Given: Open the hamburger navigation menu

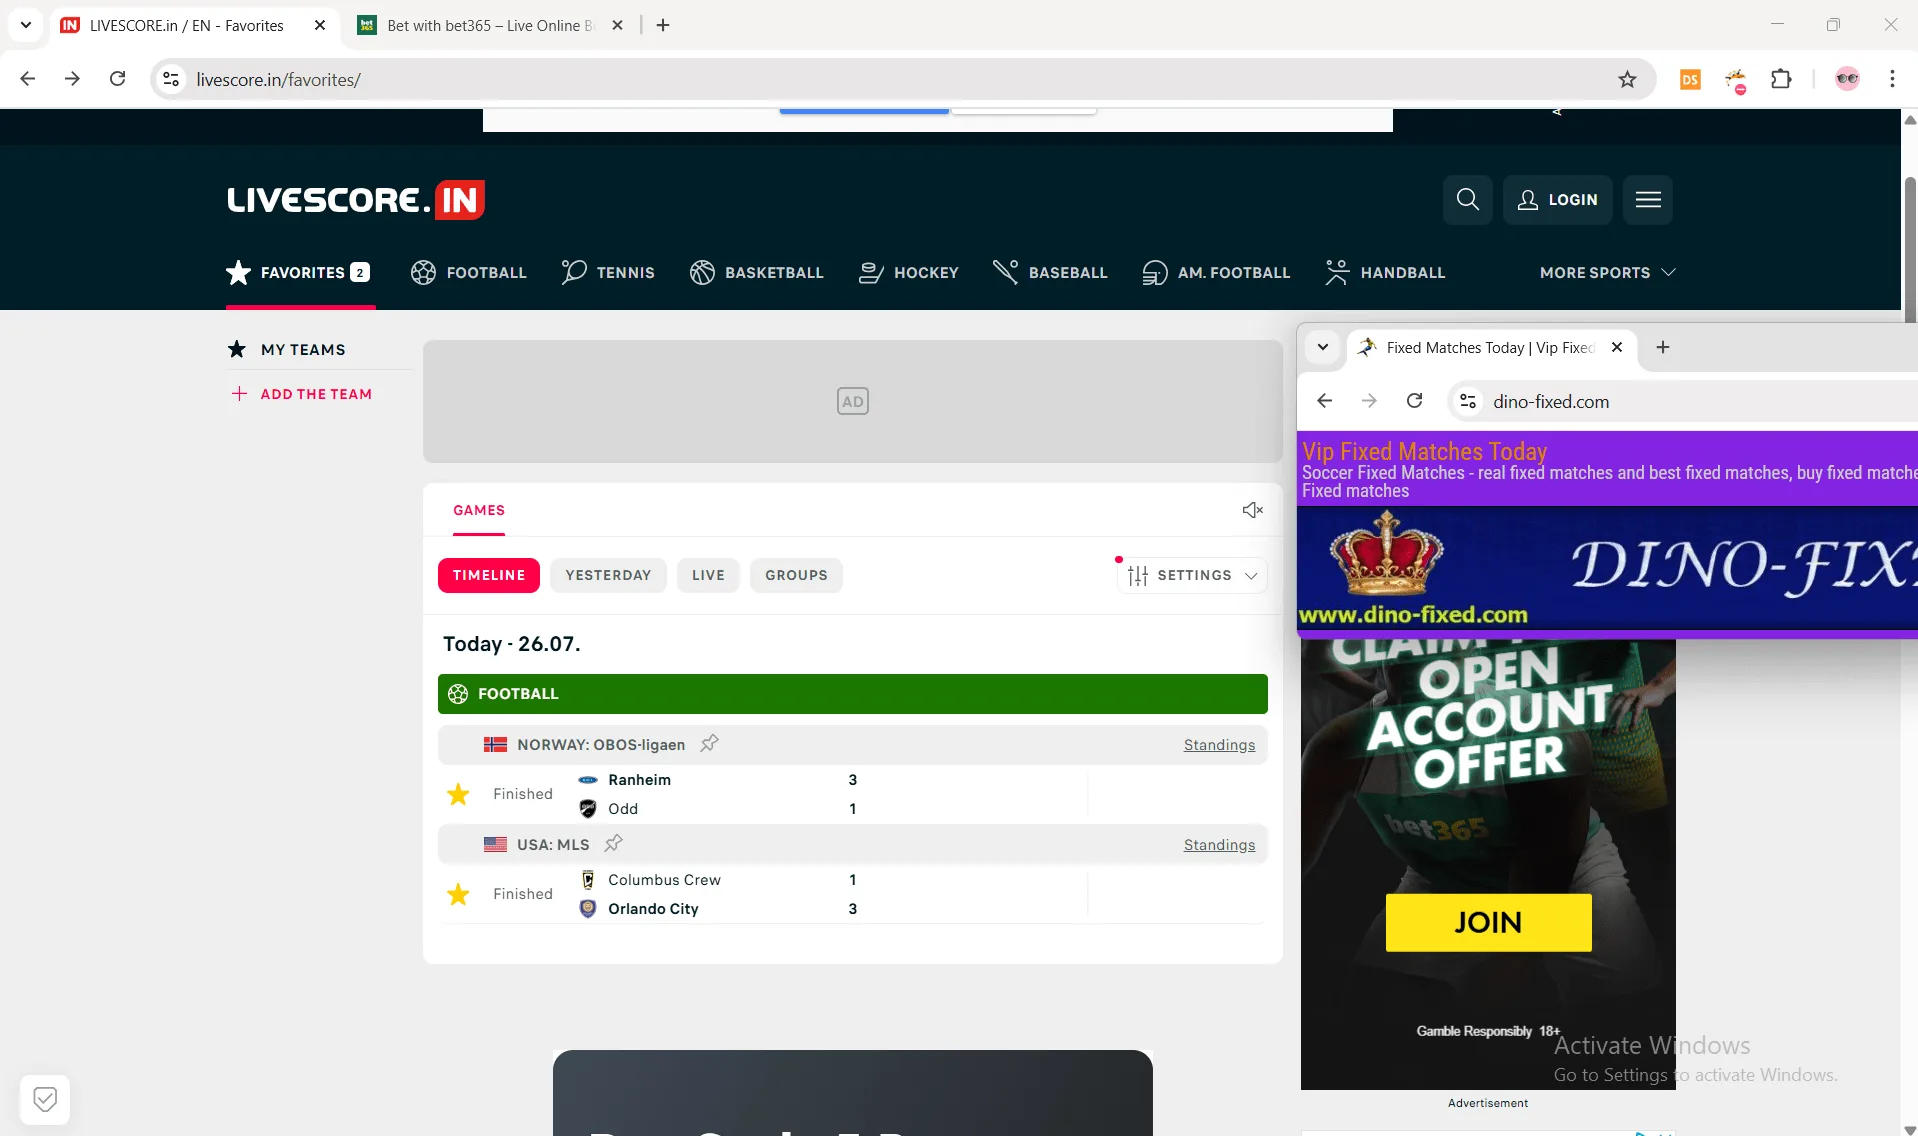Looking at the screenshot, I should 1647,199.
